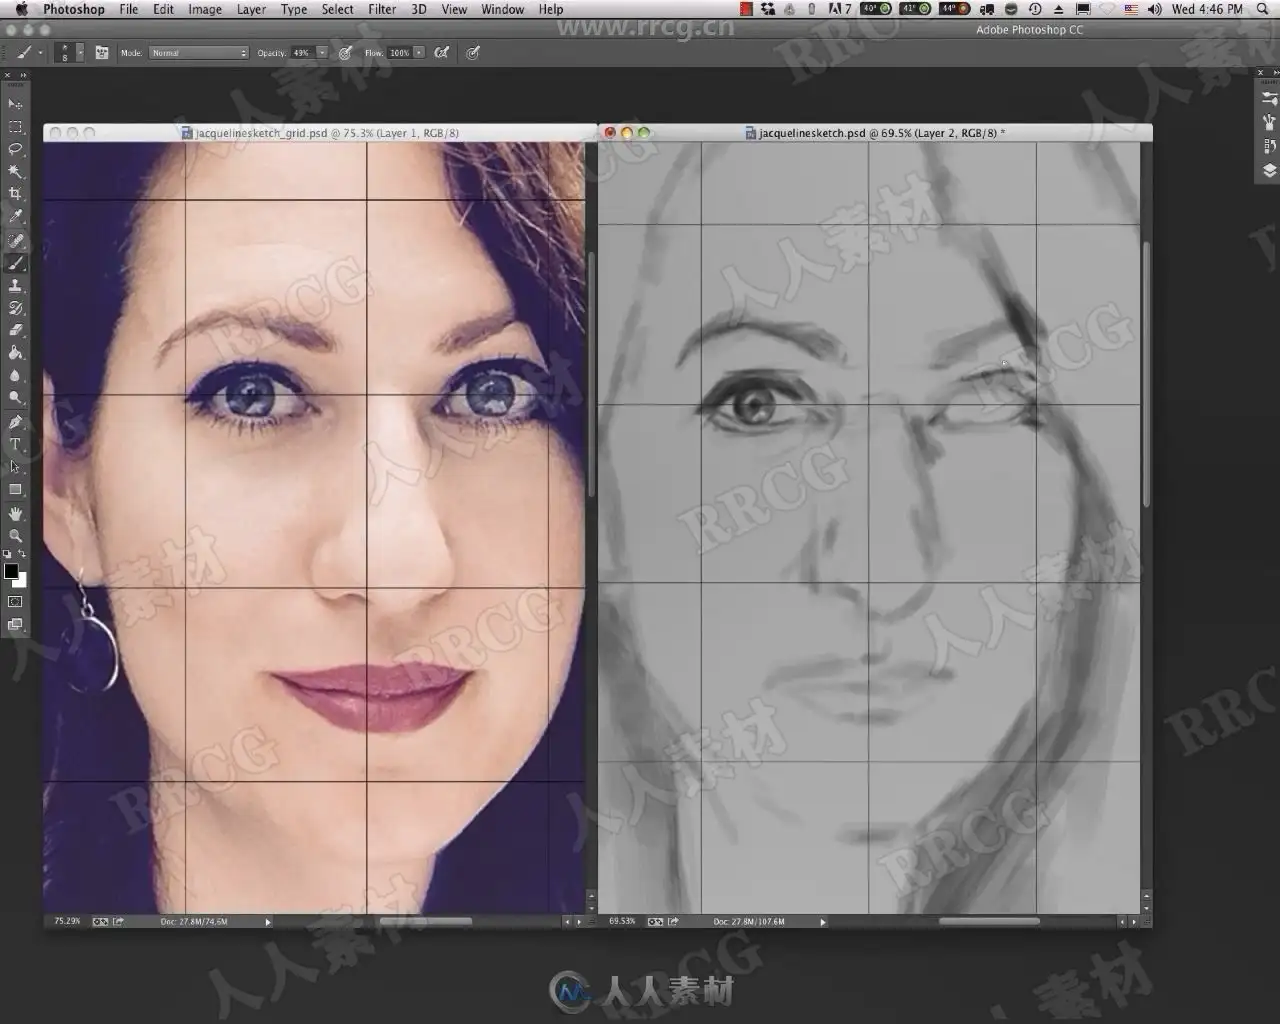Open the Photoshop application menu
This screenshot has height=1024, width=1280.
(x=74, y=9)
